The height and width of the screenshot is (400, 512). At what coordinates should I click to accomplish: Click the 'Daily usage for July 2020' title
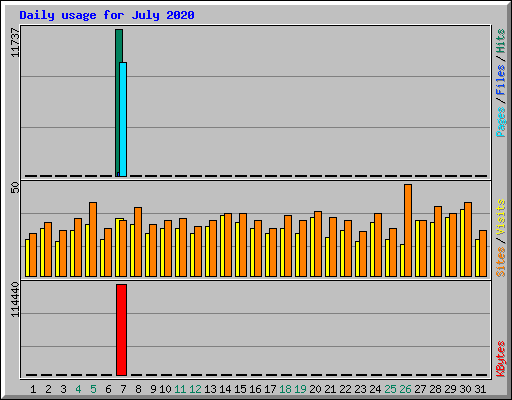tap(107, 15)
